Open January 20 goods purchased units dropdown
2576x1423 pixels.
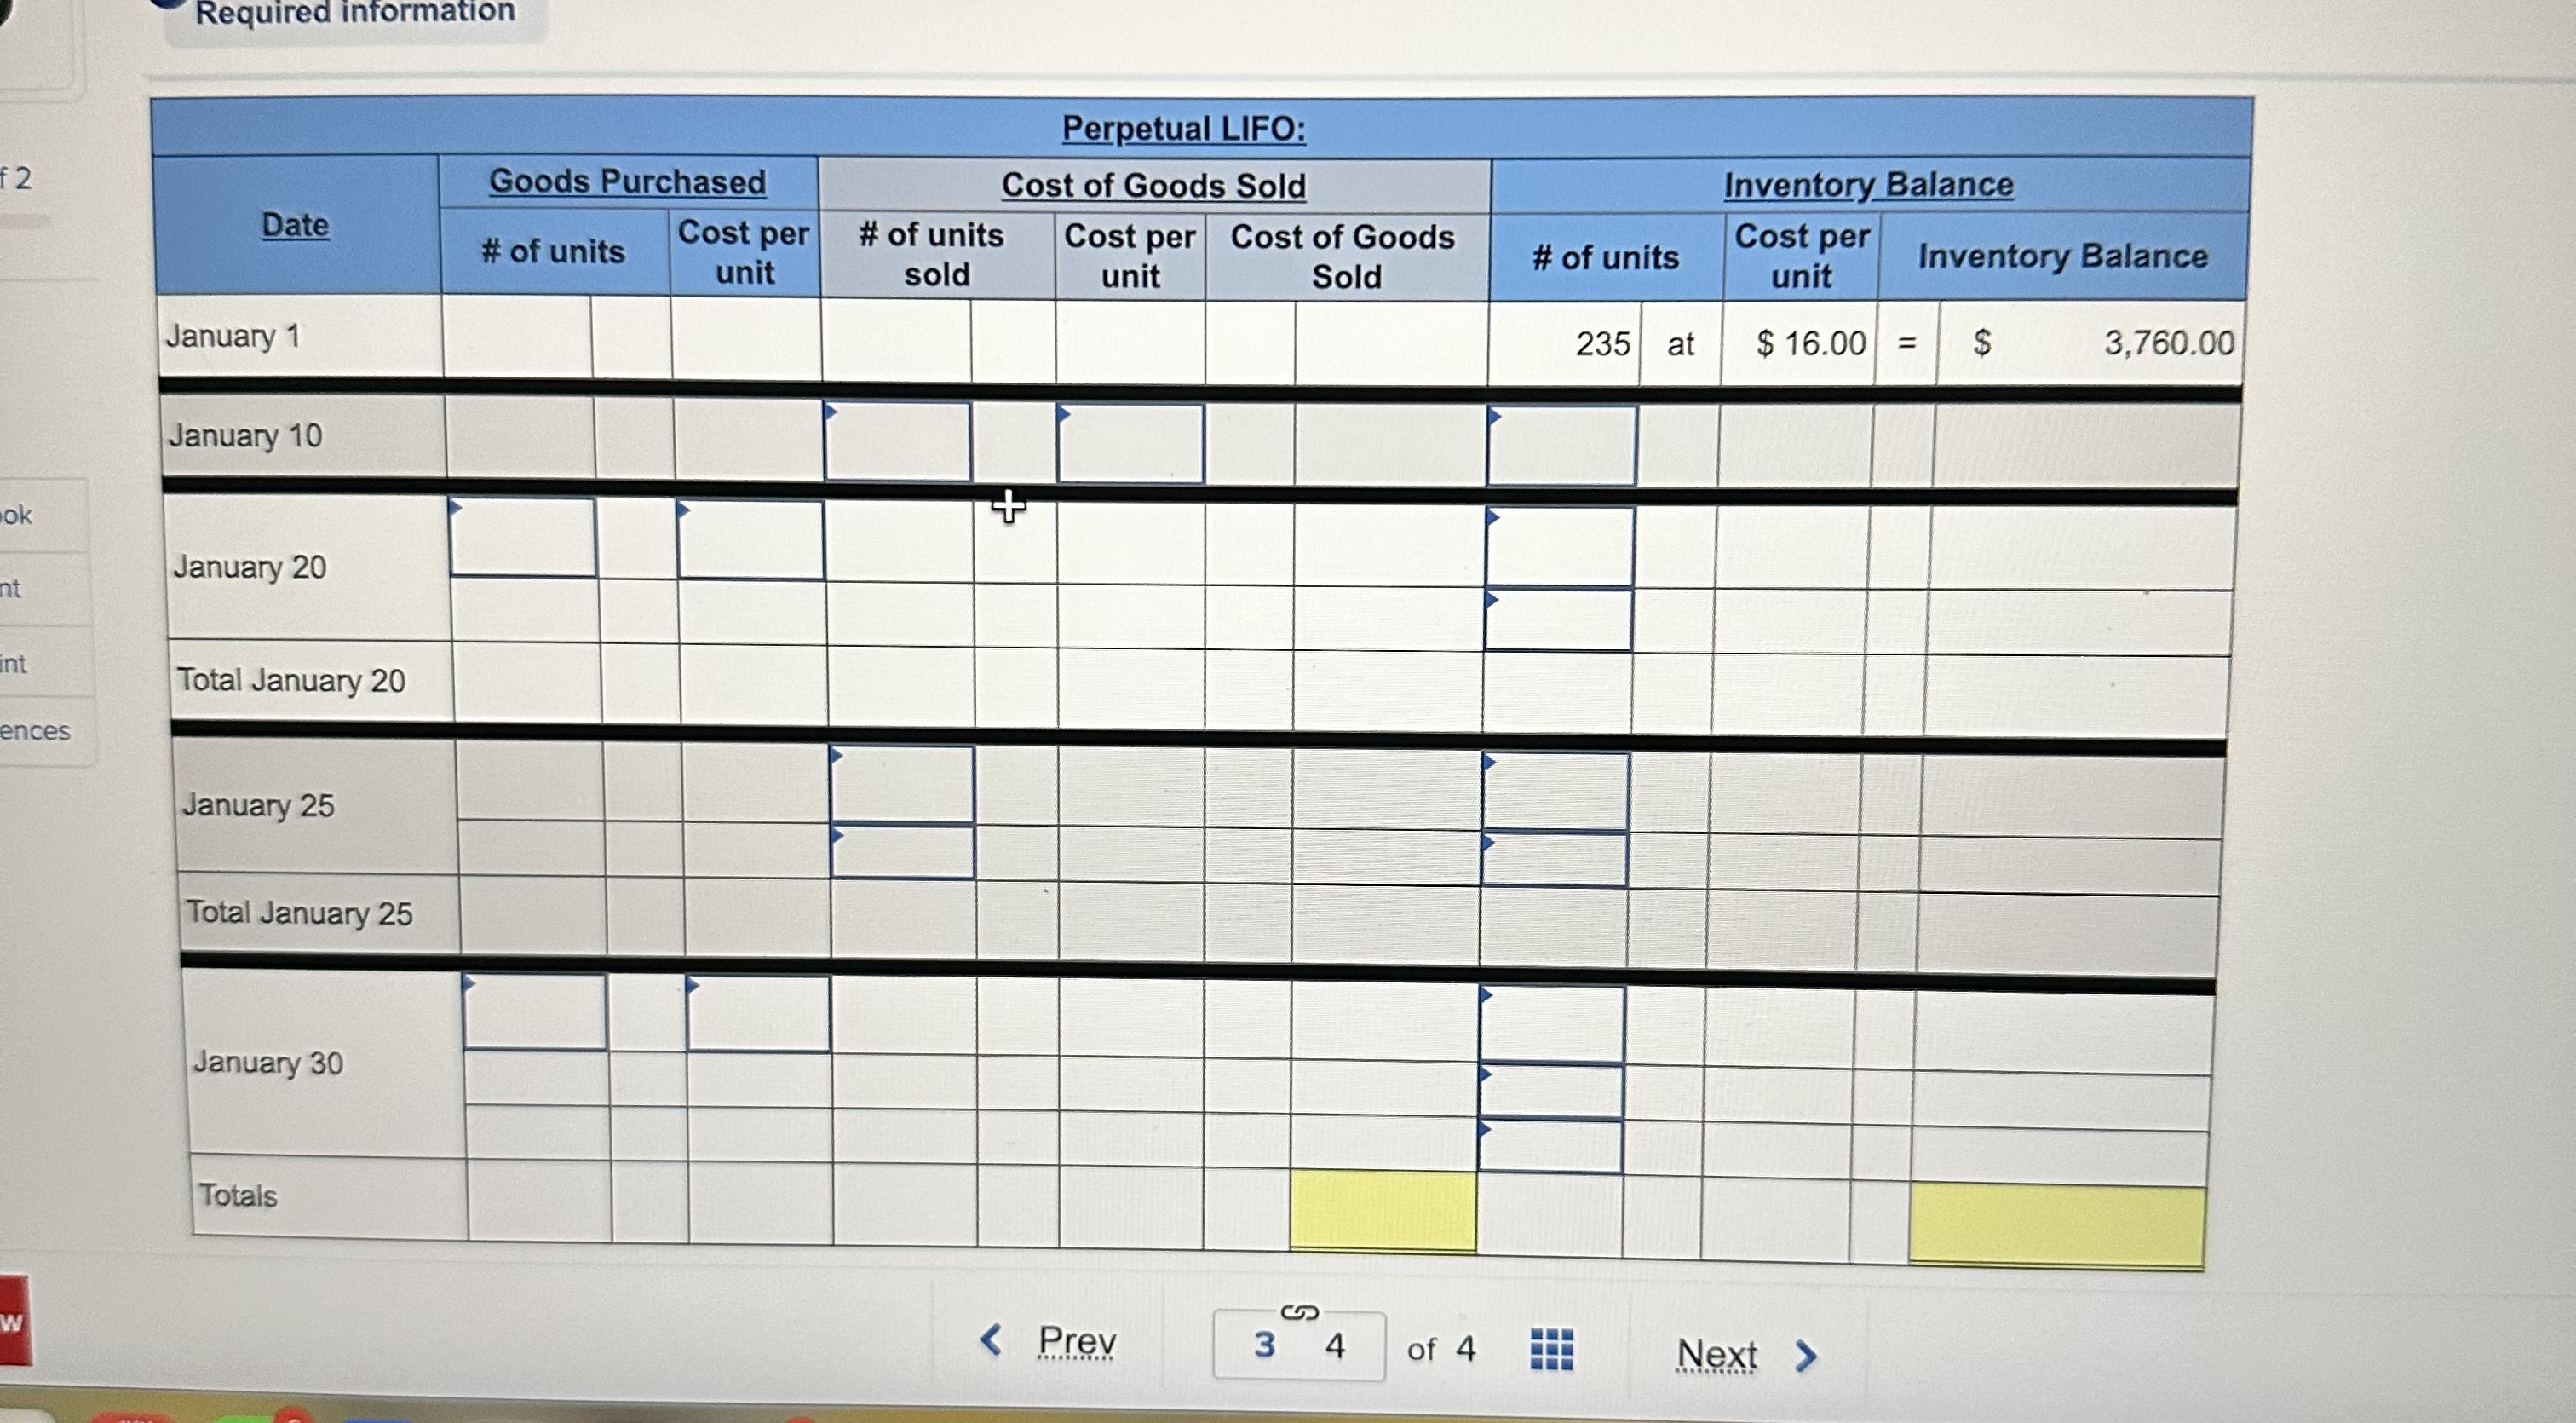(x=522, y=537)
